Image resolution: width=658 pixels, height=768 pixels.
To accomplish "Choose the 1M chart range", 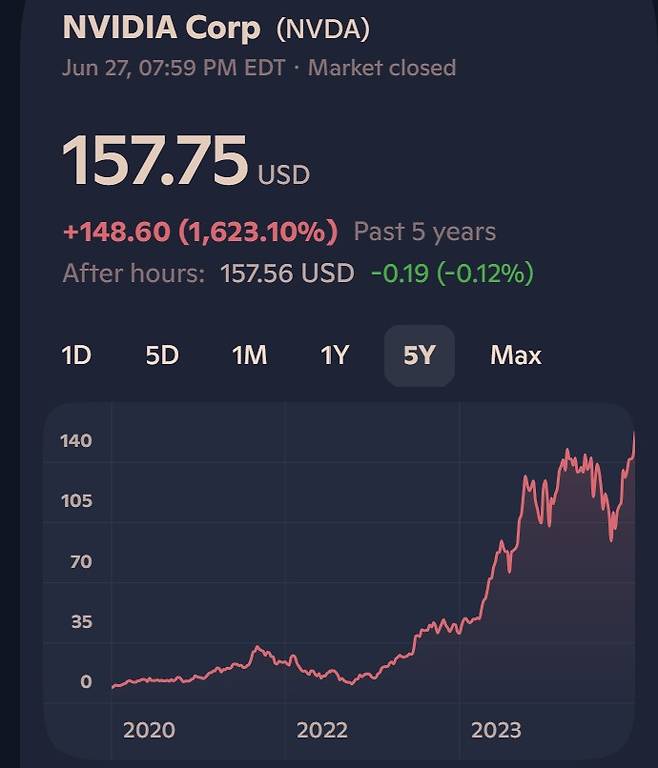I will [x=249, y=355].
